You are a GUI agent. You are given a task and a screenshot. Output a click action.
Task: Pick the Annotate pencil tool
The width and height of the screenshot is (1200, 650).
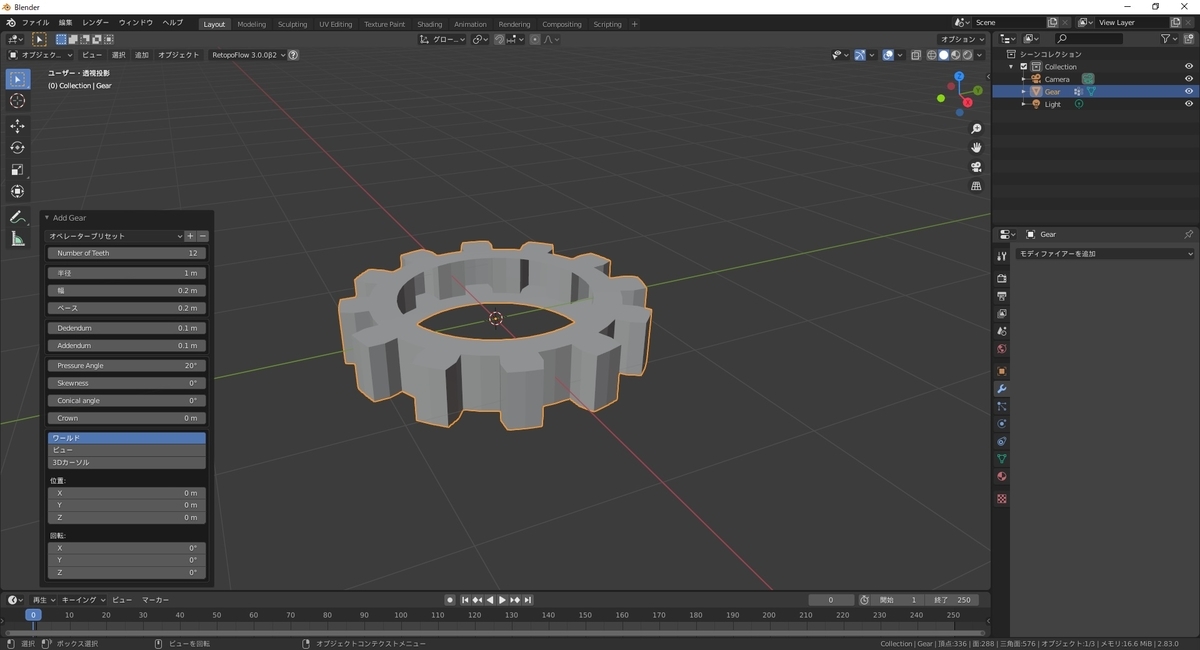pyautogui.click(x=18, y=217)
